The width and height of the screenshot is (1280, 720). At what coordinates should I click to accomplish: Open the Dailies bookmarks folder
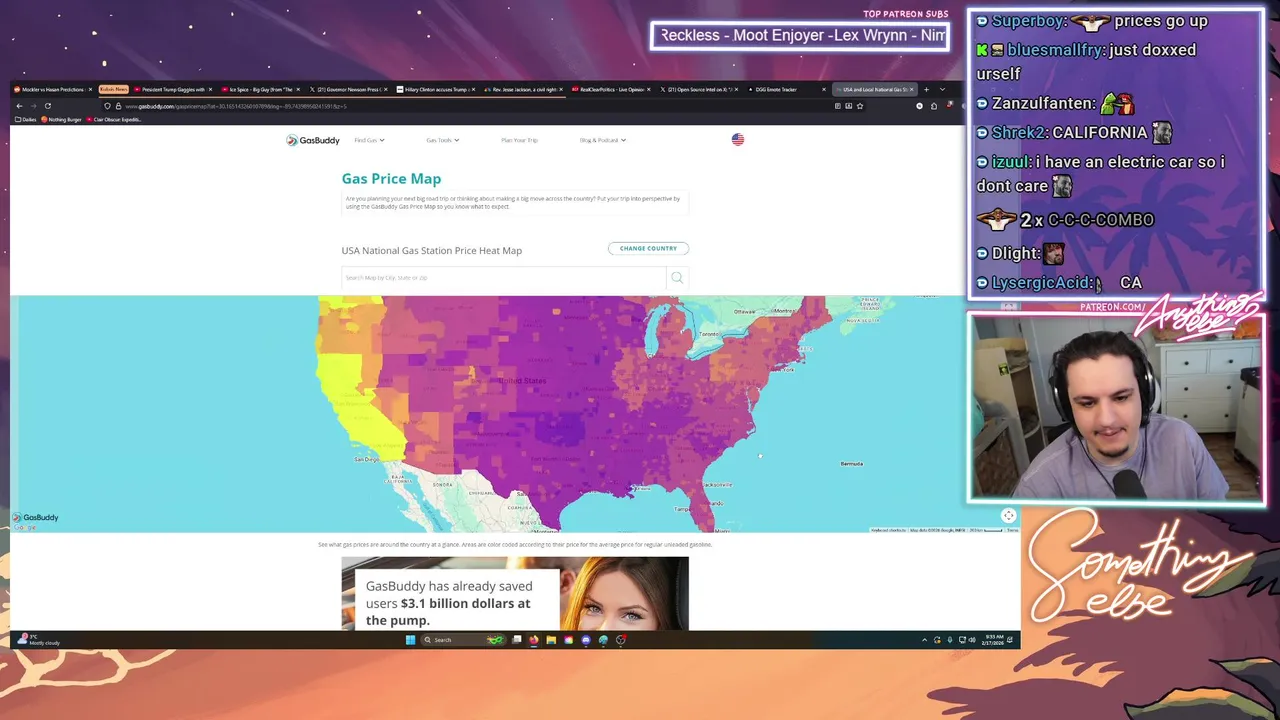click(x=26, y=119)
